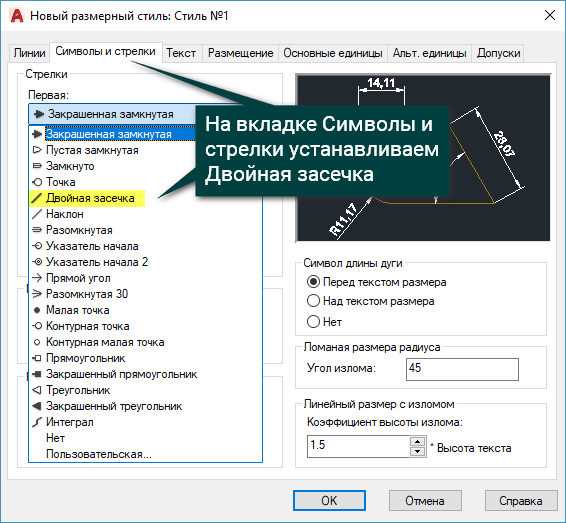The image size is (566, 523).
Task: Click the jog height factor field 1.5
Action: (358, 446)
